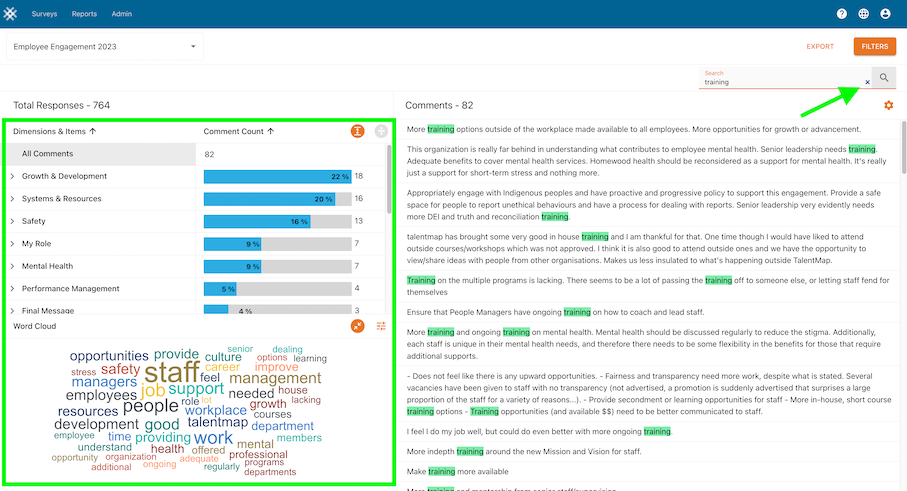
Task: Click the word 'people' in word cloud
Action: [x=150, y=406]
